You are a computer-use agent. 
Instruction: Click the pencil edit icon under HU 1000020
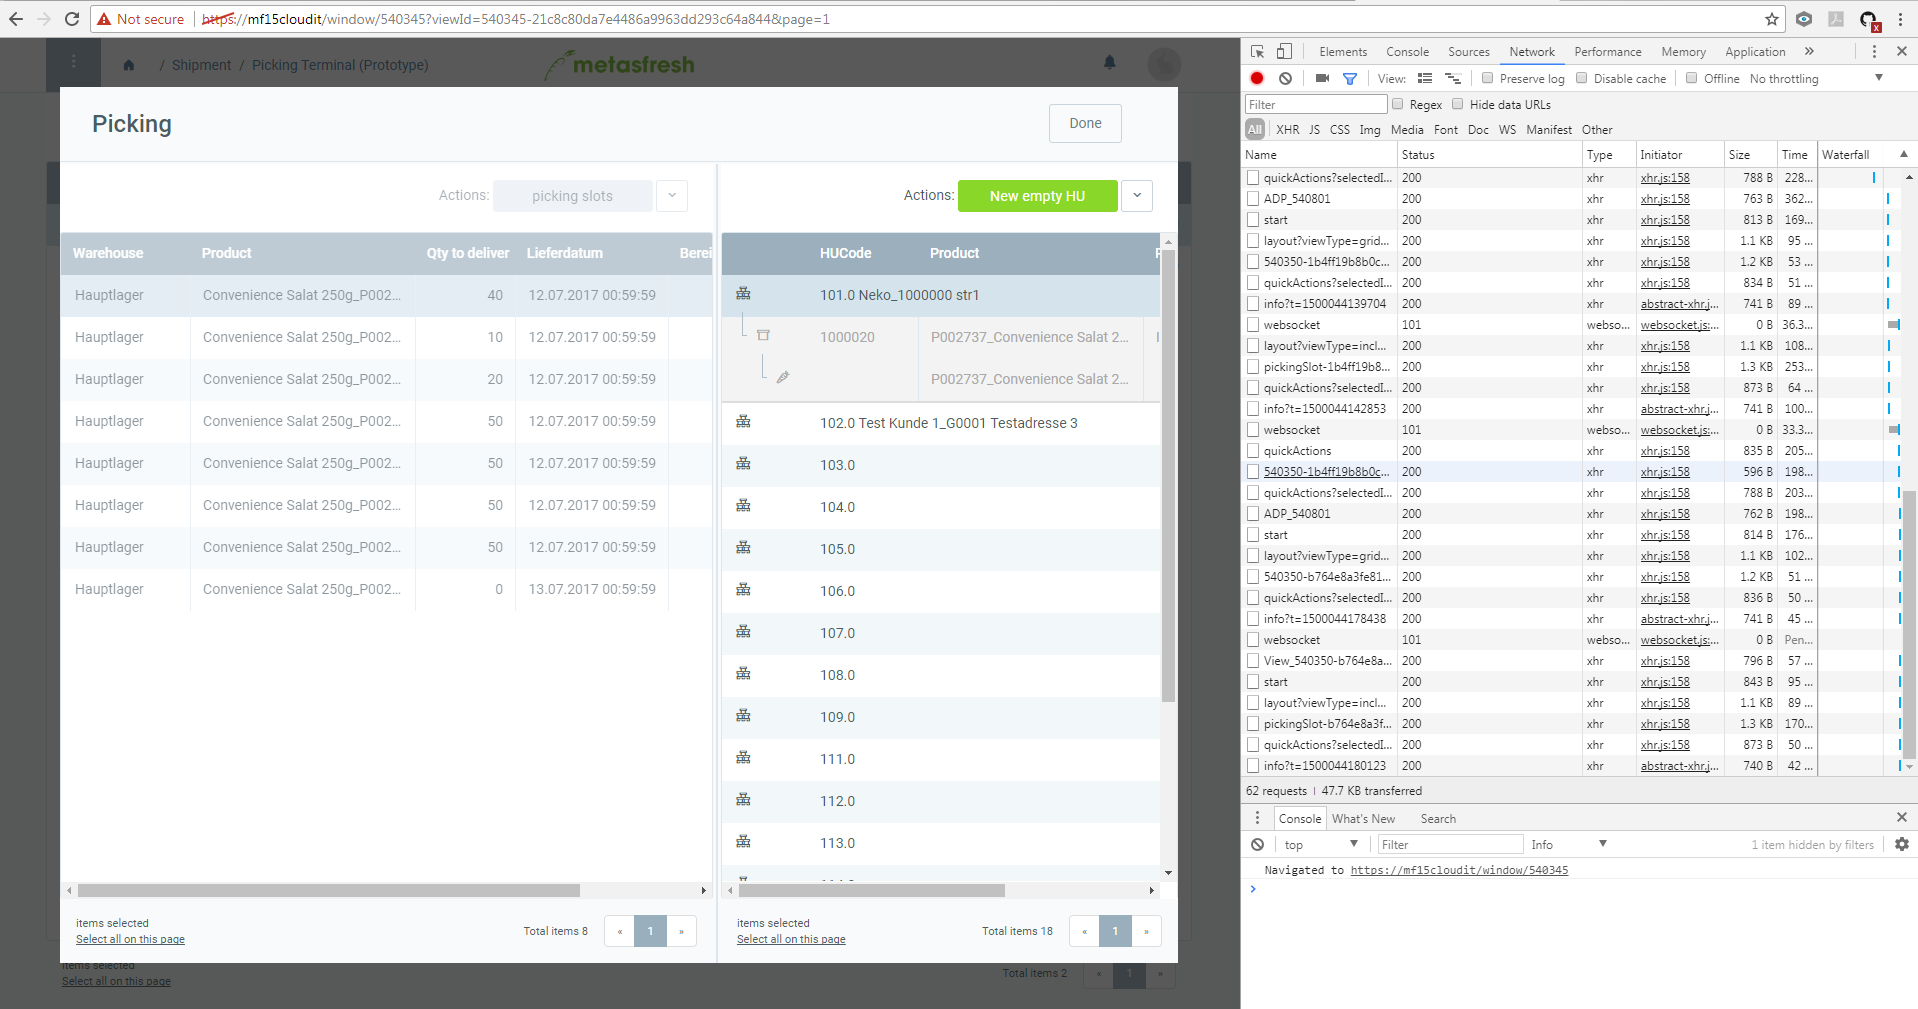(783, 377)
